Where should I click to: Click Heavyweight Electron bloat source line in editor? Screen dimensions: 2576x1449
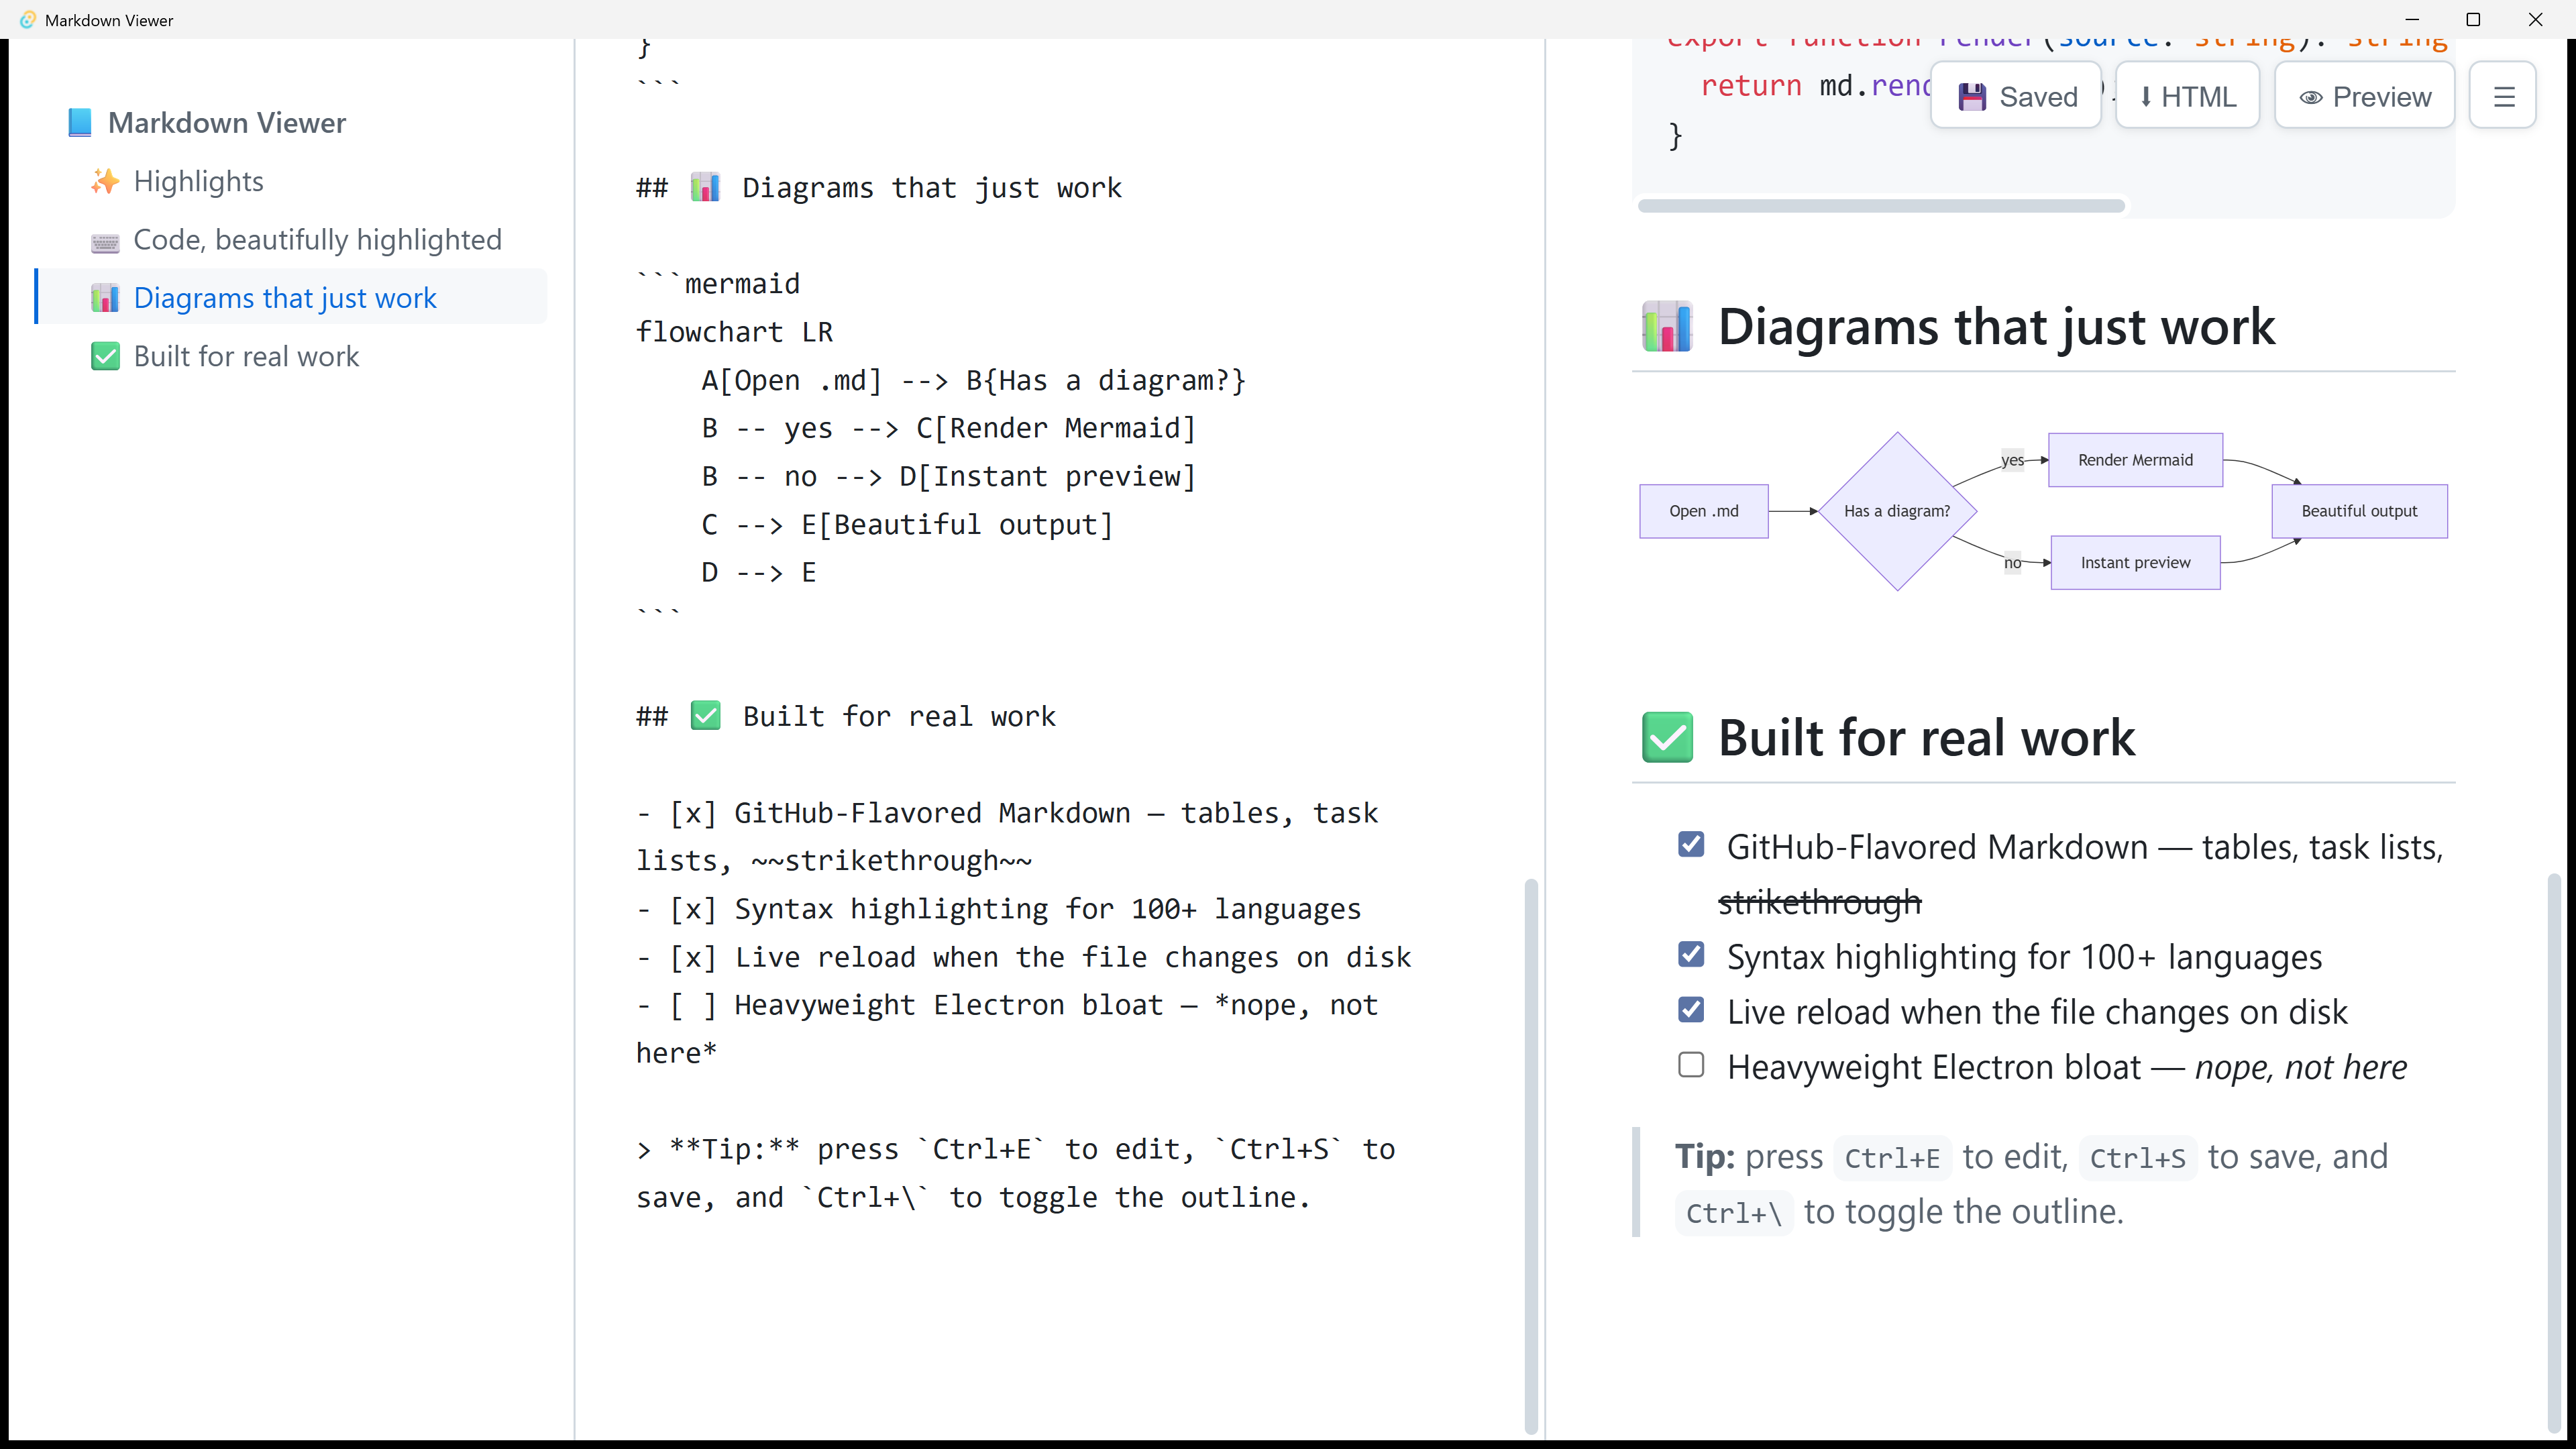click(x=1008, y=1005)
